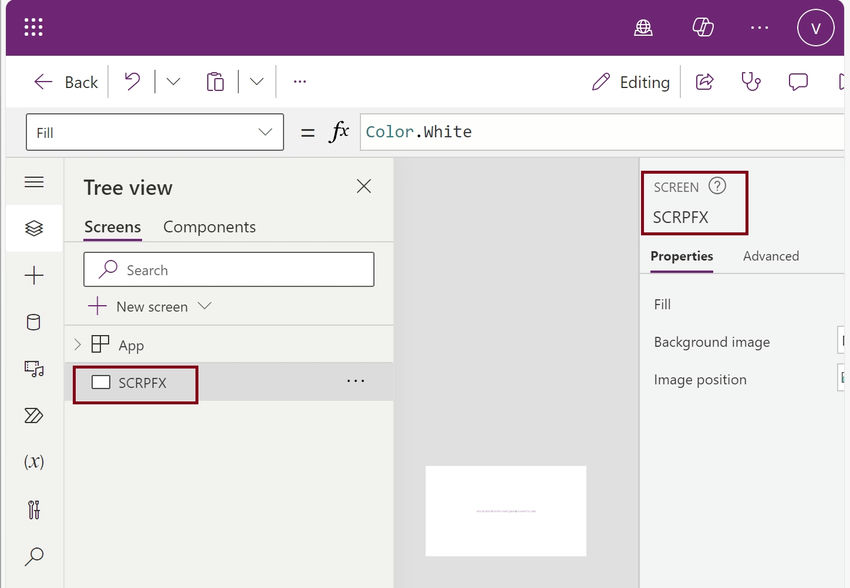Click the Editing mode button

click(631, 82)
